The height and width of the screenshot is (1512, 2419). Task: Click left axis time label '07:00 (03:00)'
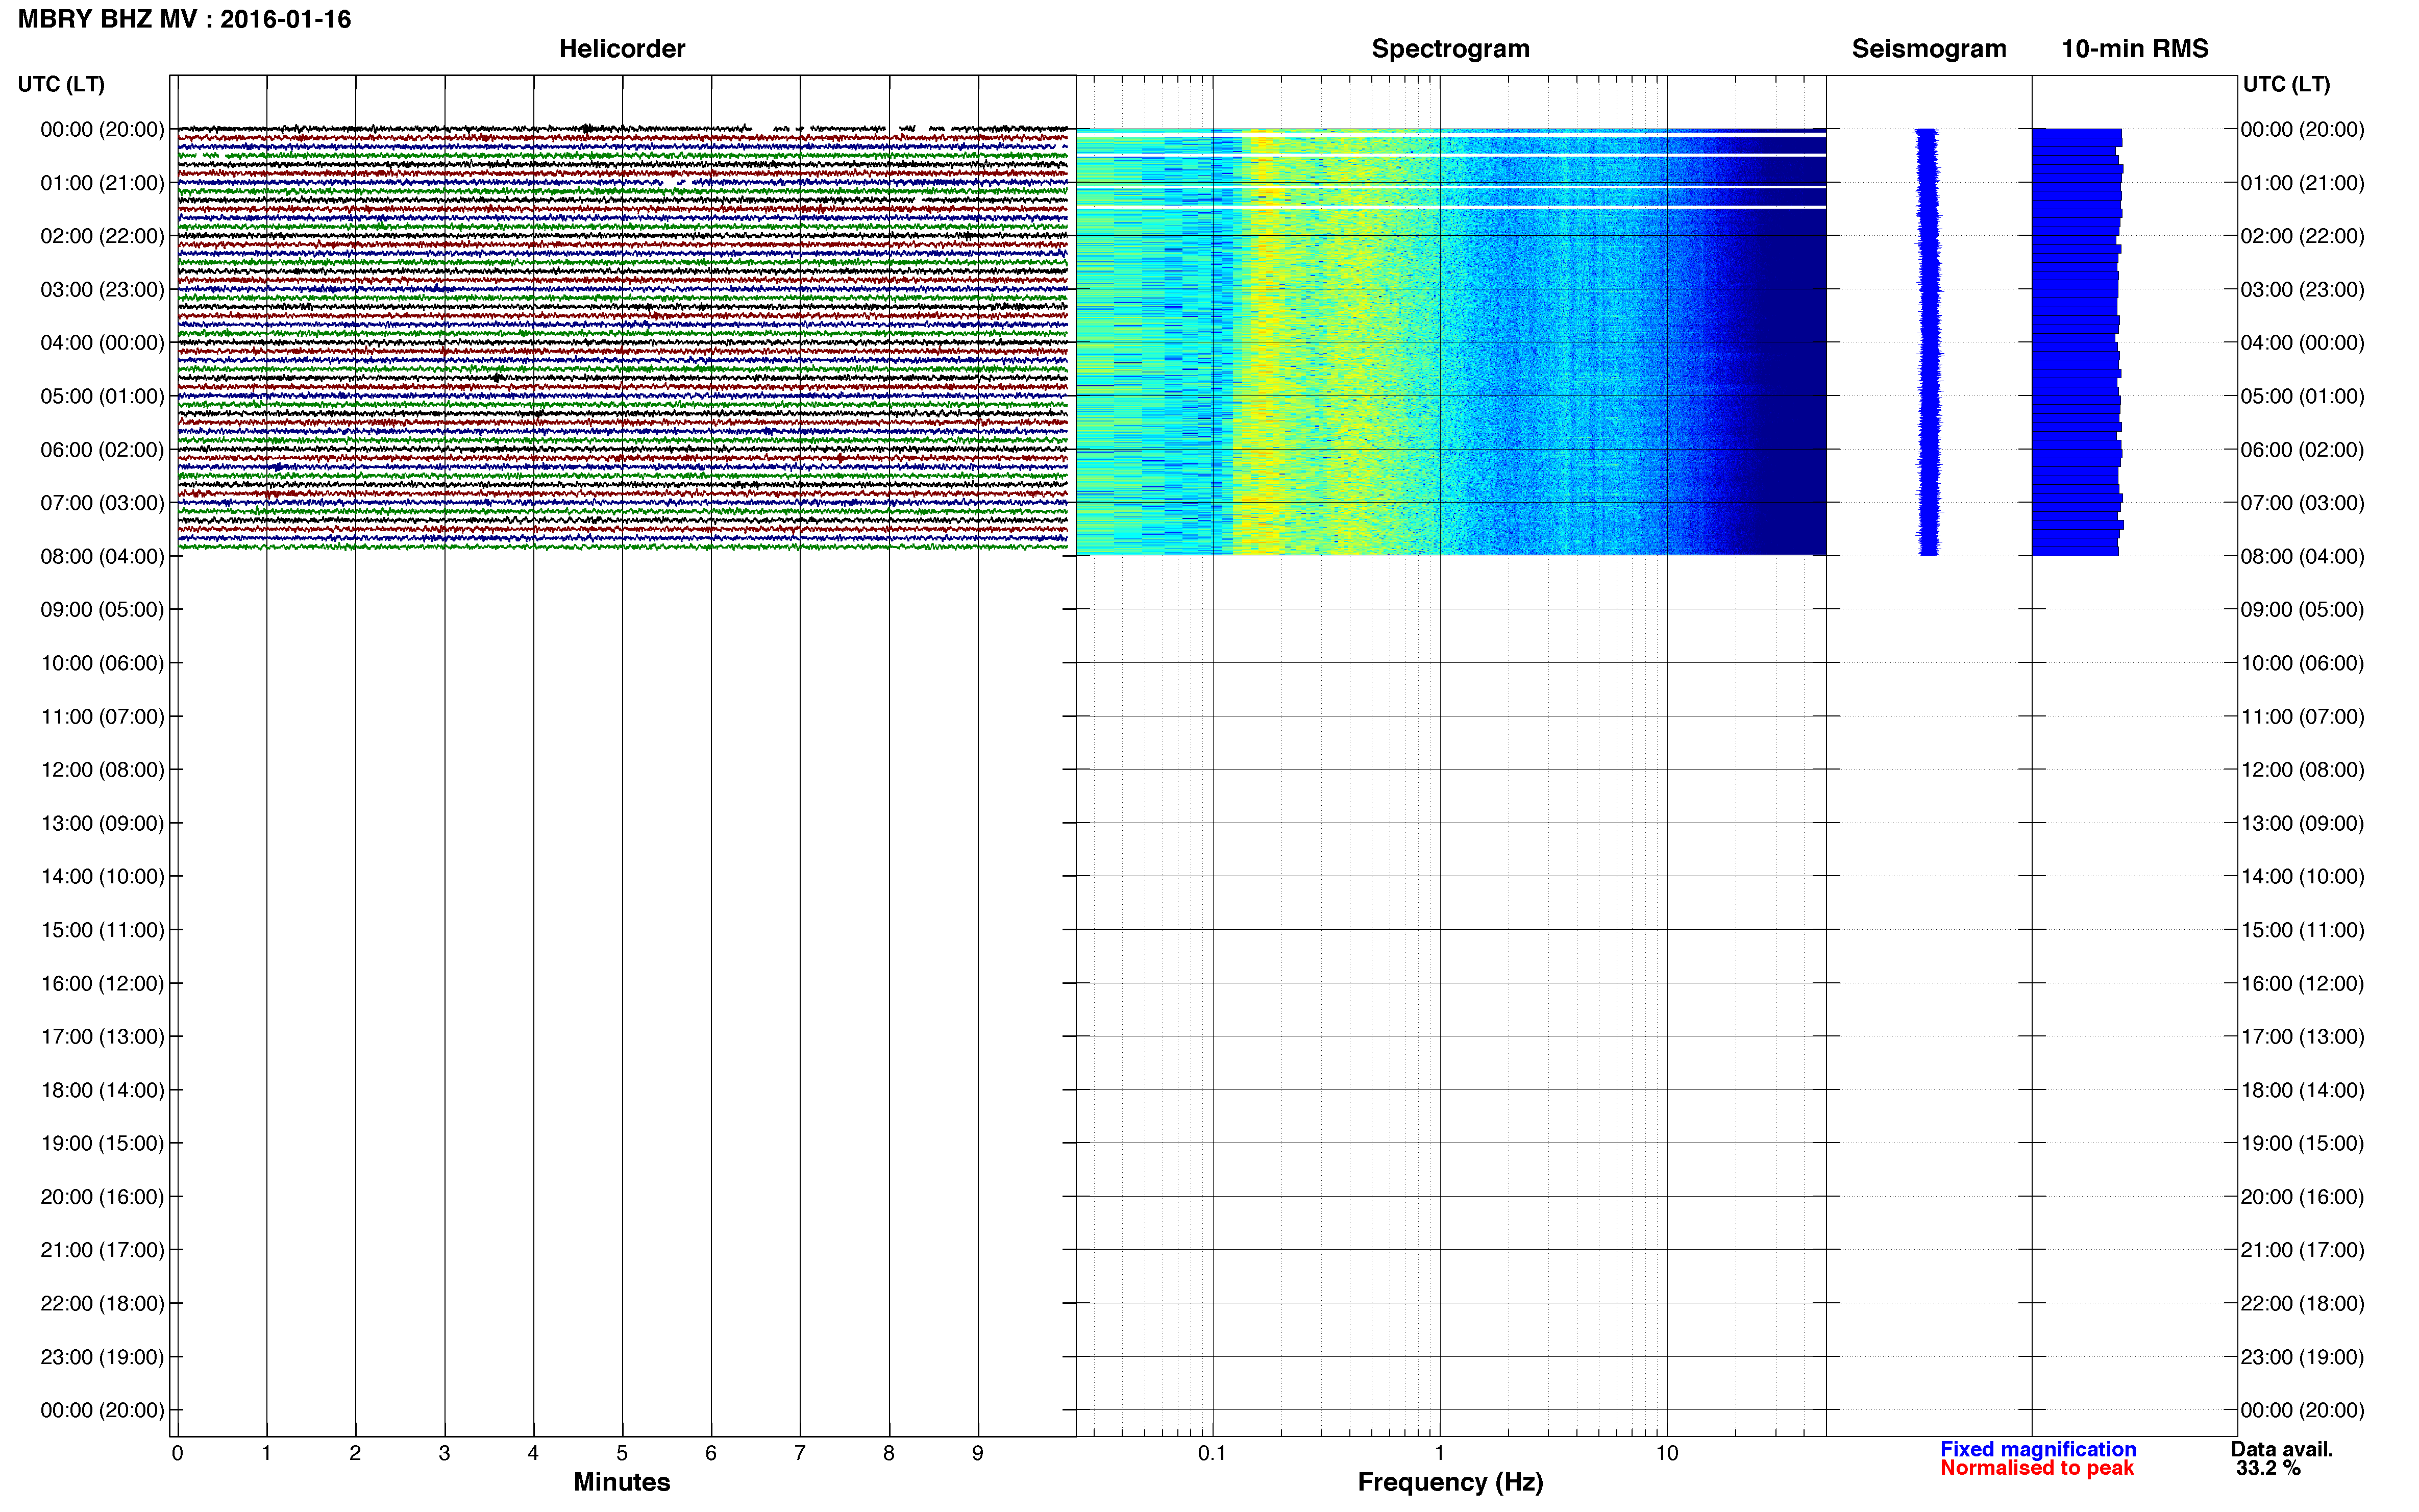click(102, 503)
